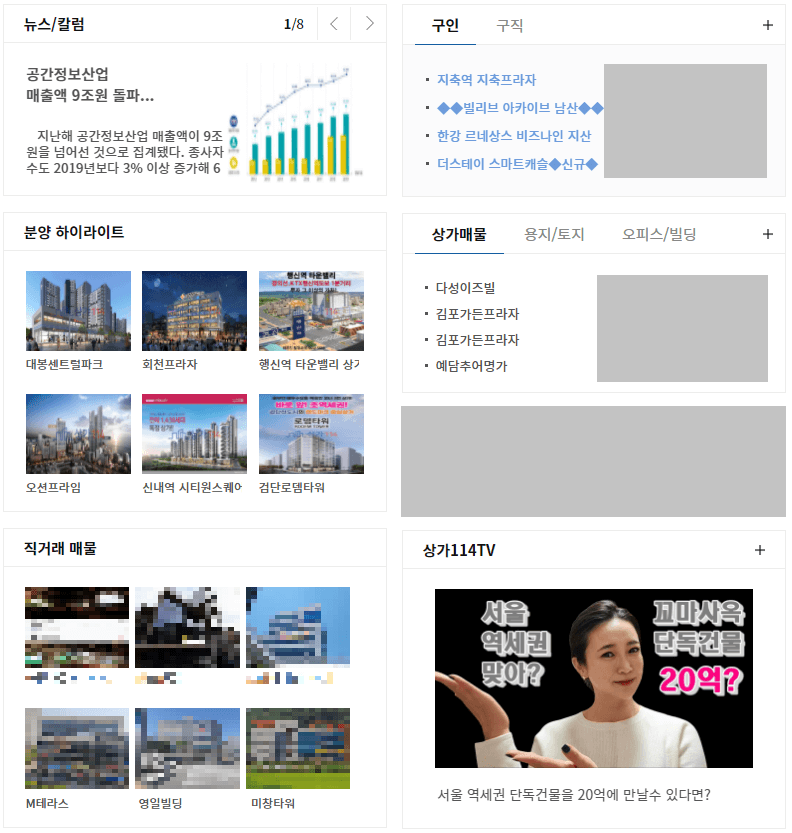
Task: Select the 상가매물 tab
Action: (x=459, y=234)
